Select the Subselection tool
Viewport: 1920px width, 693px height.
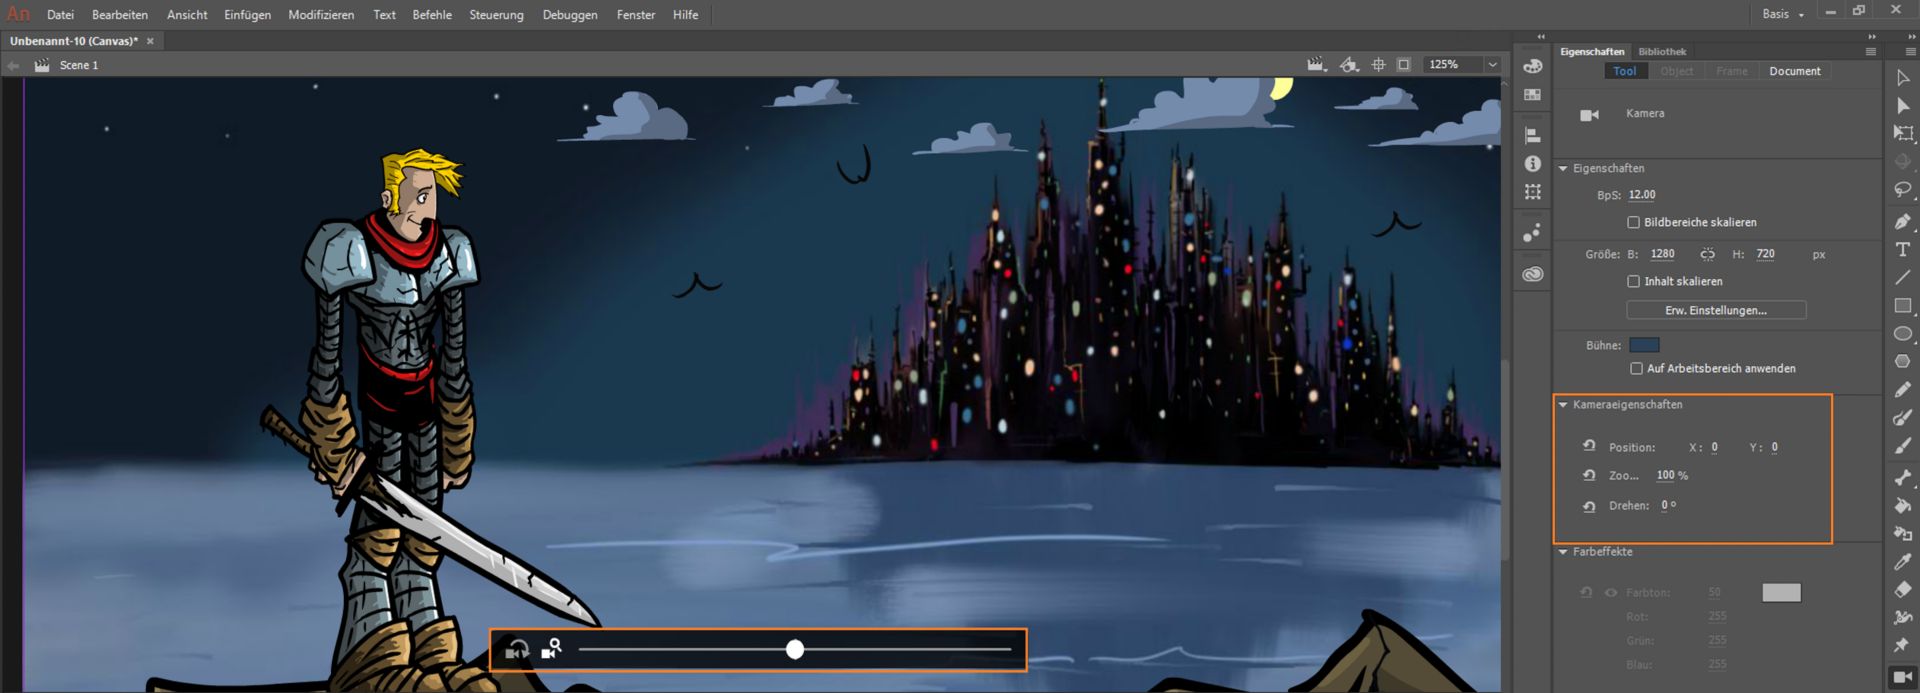[1902, 106]
